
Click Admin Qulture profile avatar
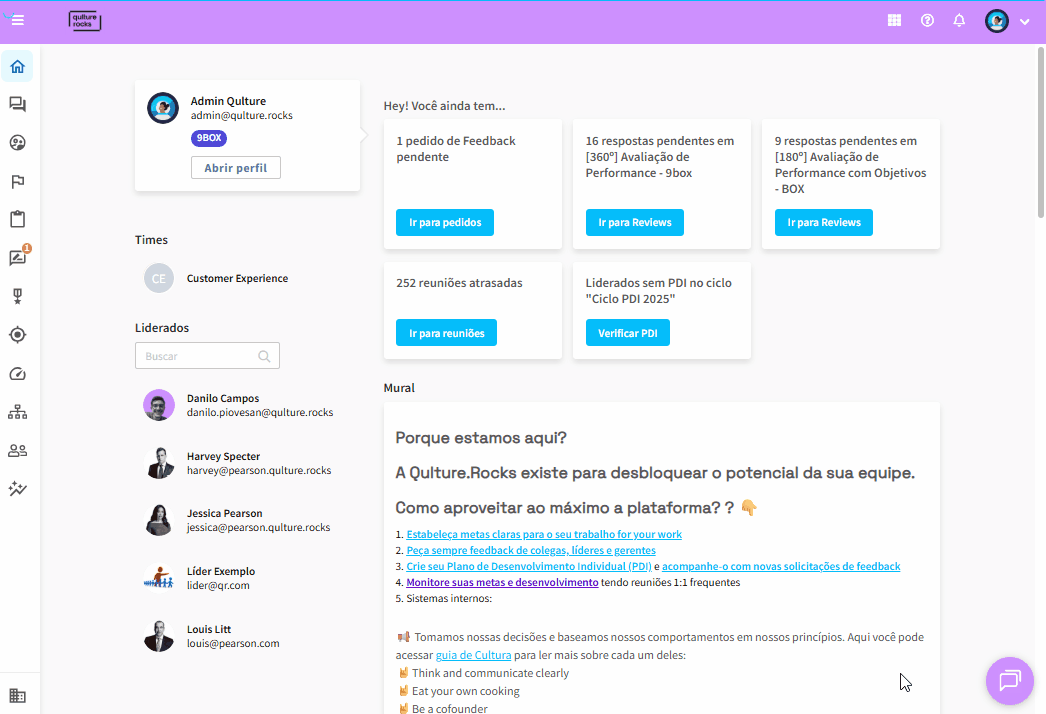coord(163,108)
